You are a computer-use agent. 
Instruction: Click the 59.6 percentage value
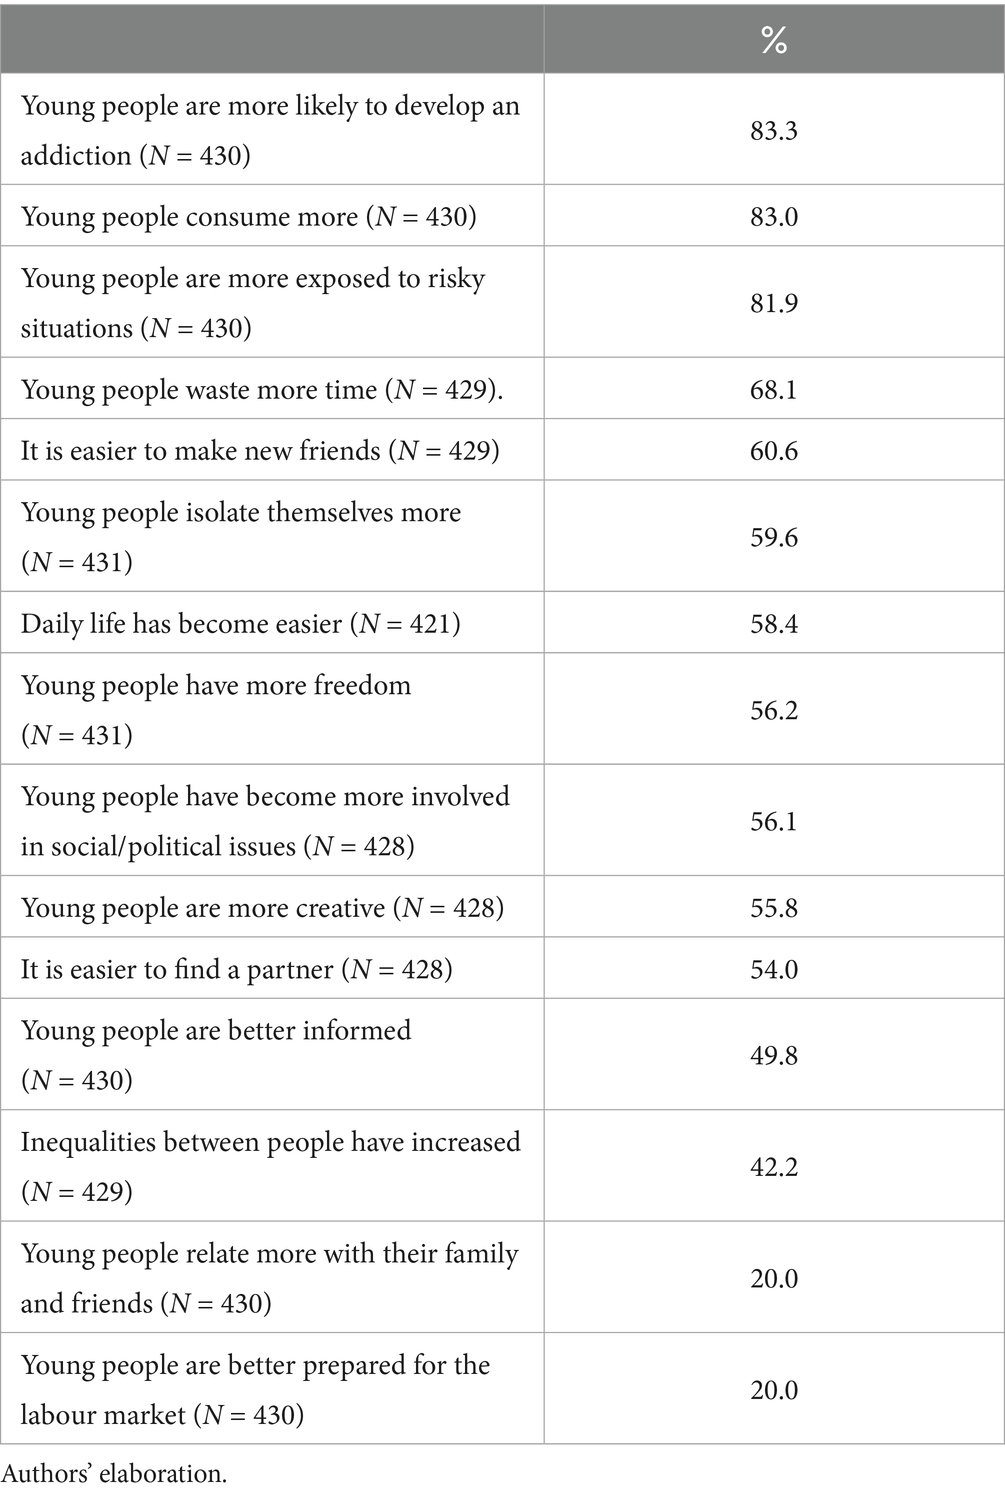click(x=773, y=537)
